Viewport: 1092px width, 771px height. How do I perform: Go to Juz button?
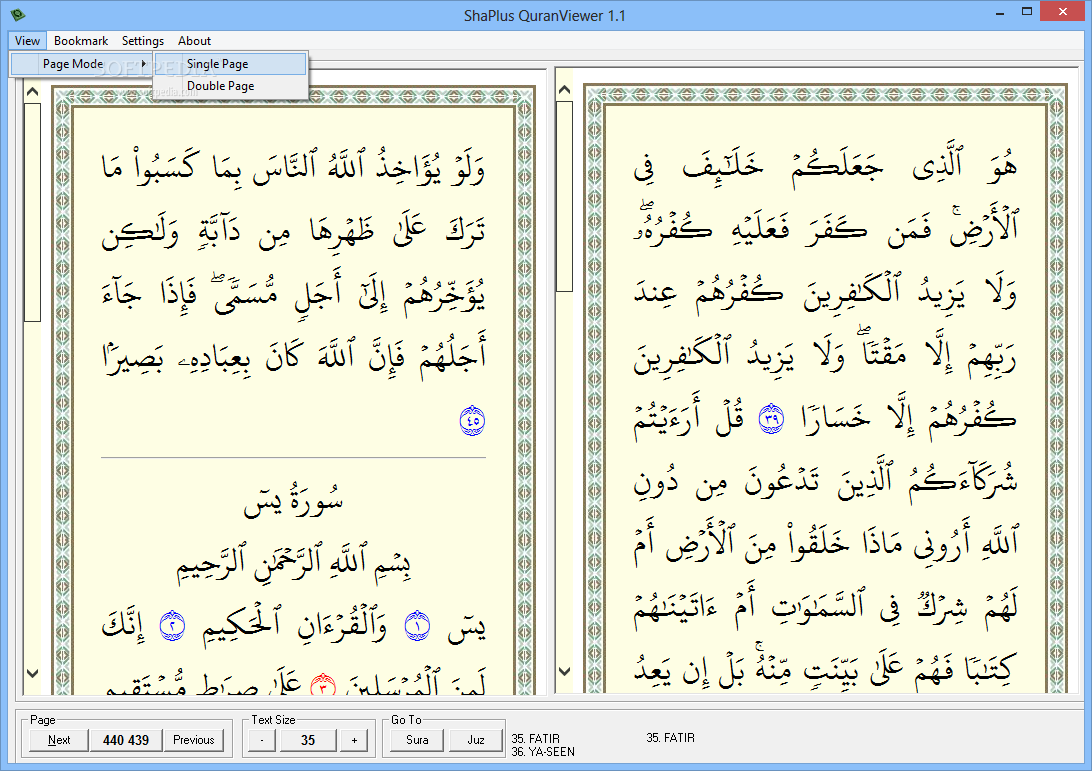pos(476,740)
